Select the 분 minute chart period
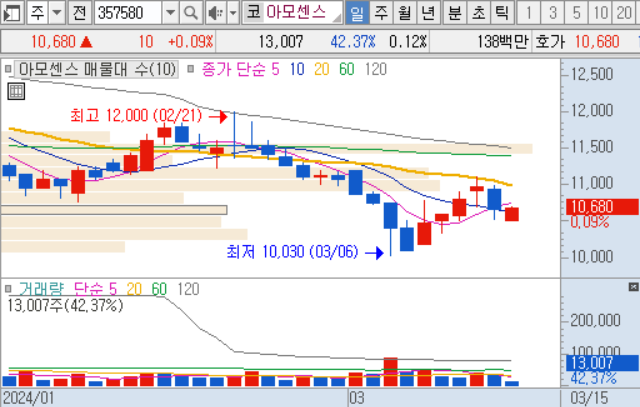 454,13
